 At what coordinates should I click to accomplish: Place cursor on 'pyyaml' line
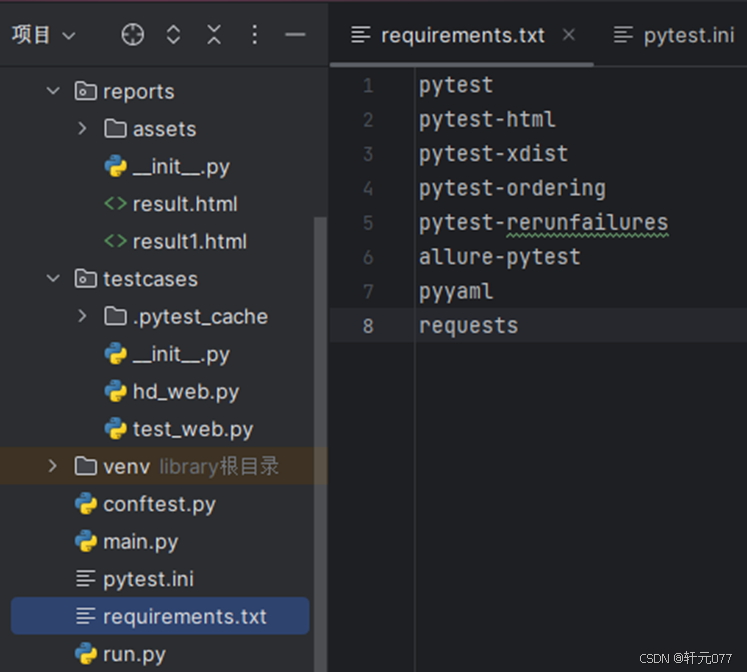coord(455,291)
